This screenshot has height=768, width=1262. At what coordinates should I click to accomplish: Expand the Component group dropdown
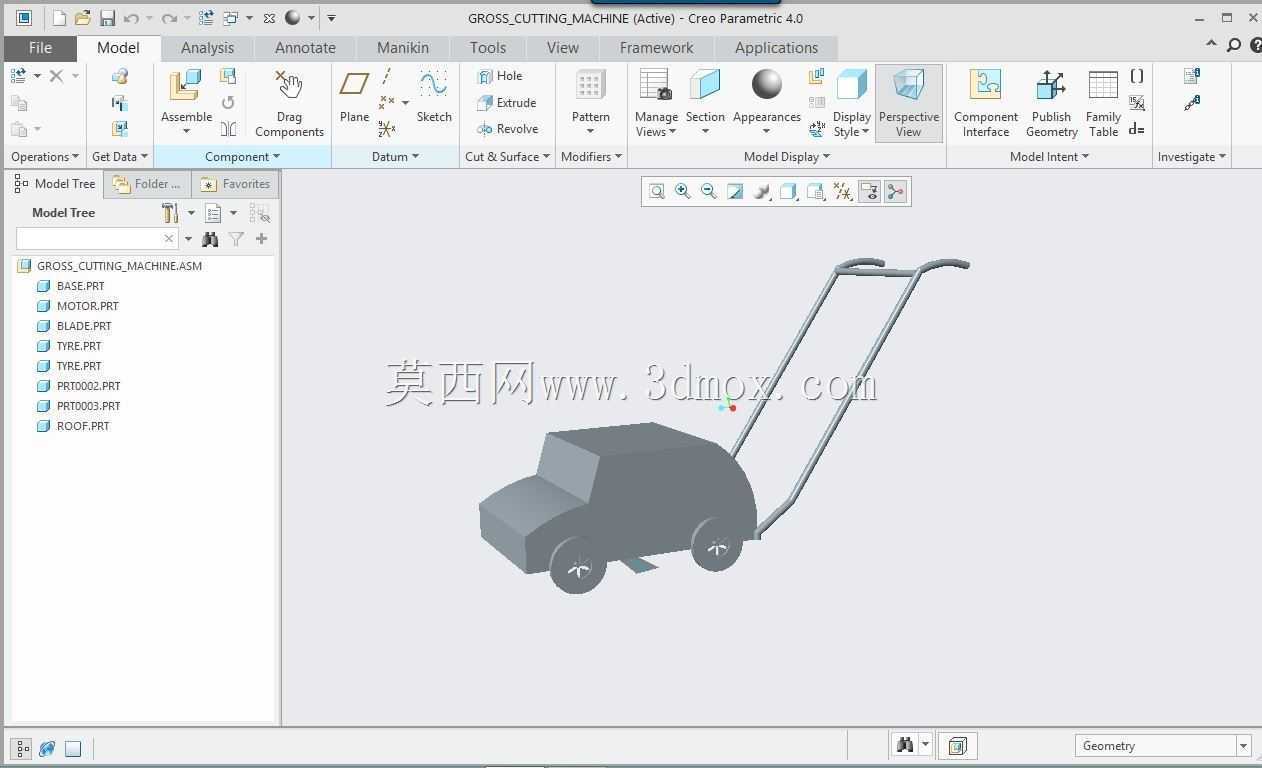[242, 156]
